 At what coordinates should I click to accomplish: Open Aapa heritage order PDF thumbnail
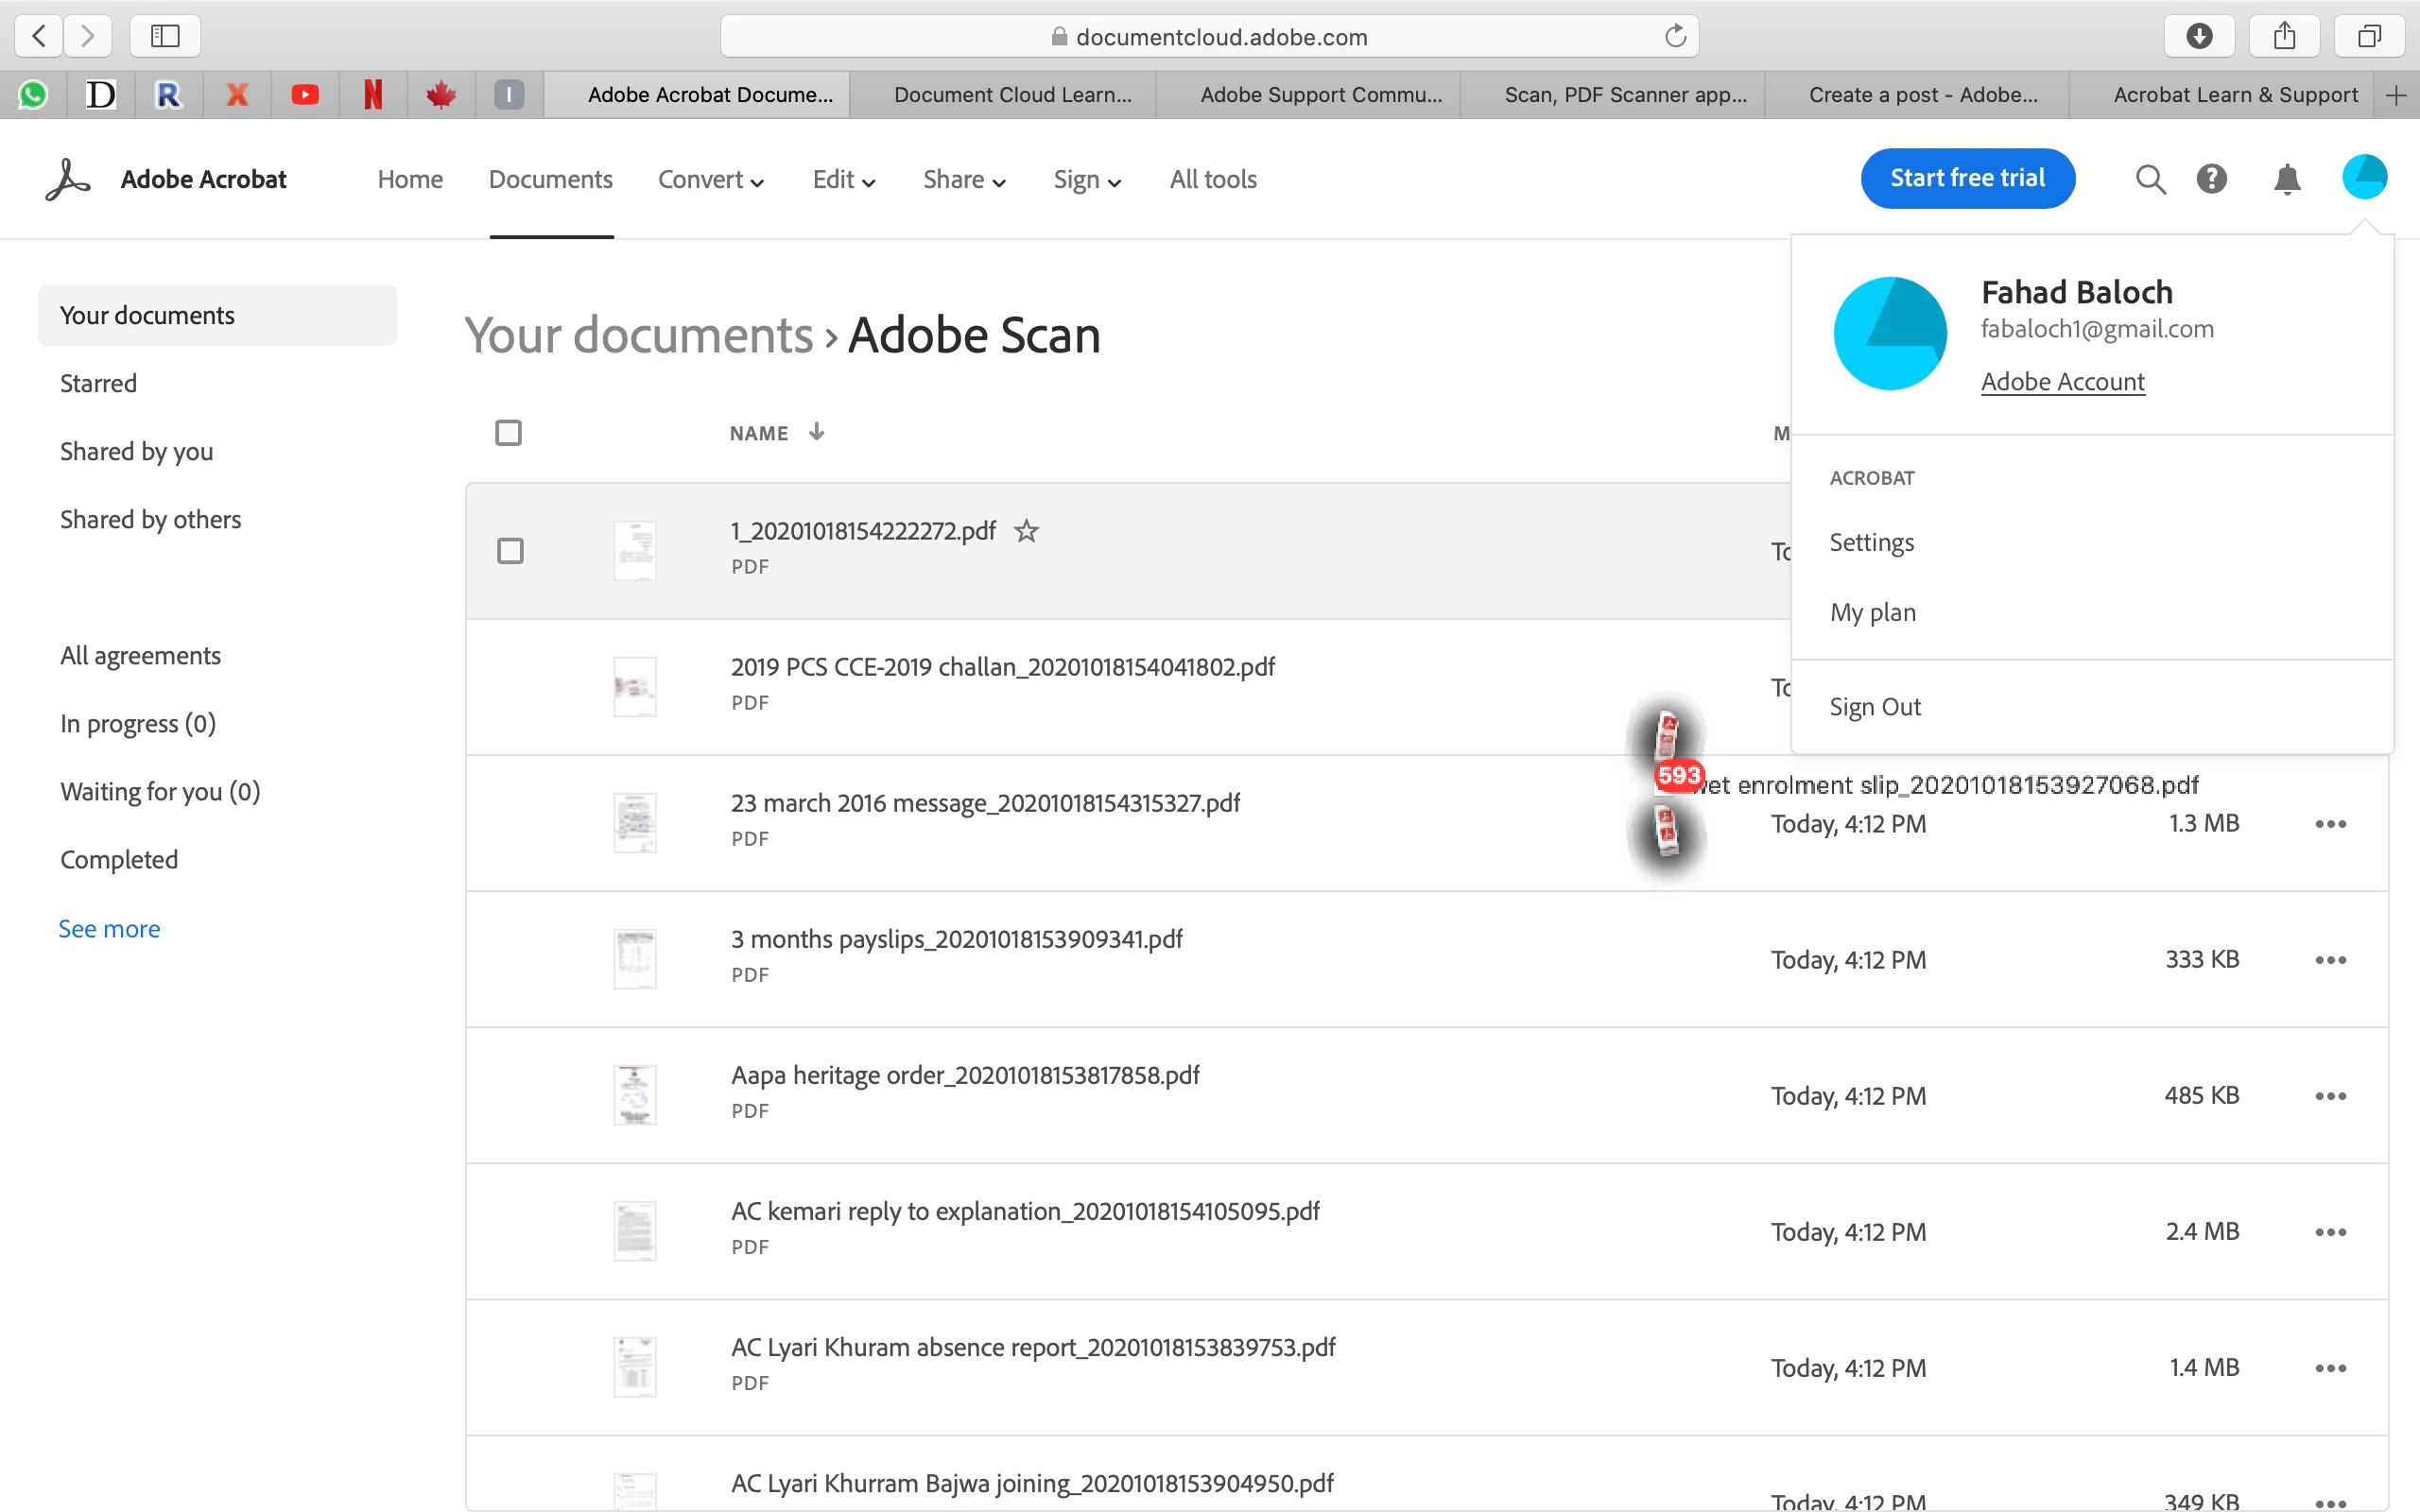[x=635, y=1095]
